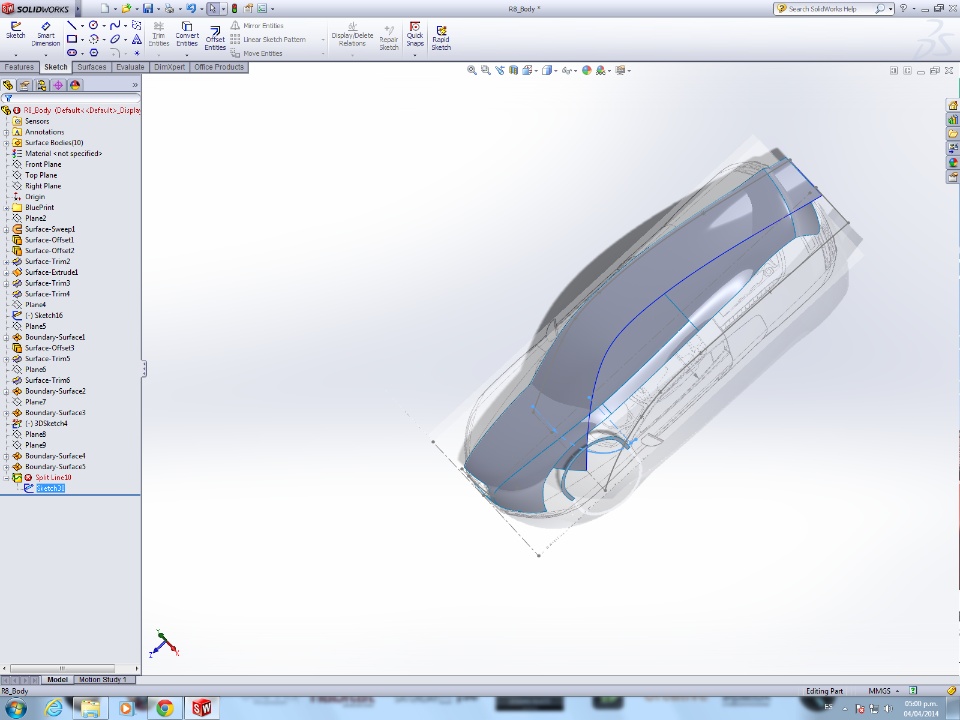Click the Save icon in title toolbar
This screenshot has height=720, width=960.
pos(148,9)
